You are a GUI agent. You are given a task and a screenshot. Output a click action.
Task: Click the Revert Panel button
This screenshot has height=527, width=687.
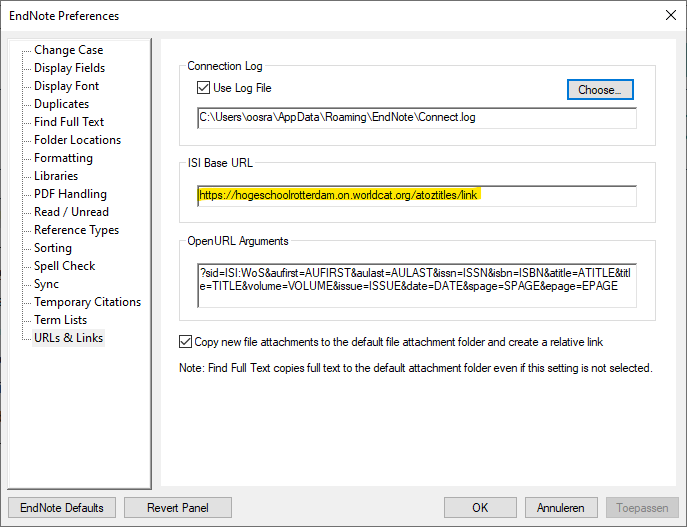(178, 508)
